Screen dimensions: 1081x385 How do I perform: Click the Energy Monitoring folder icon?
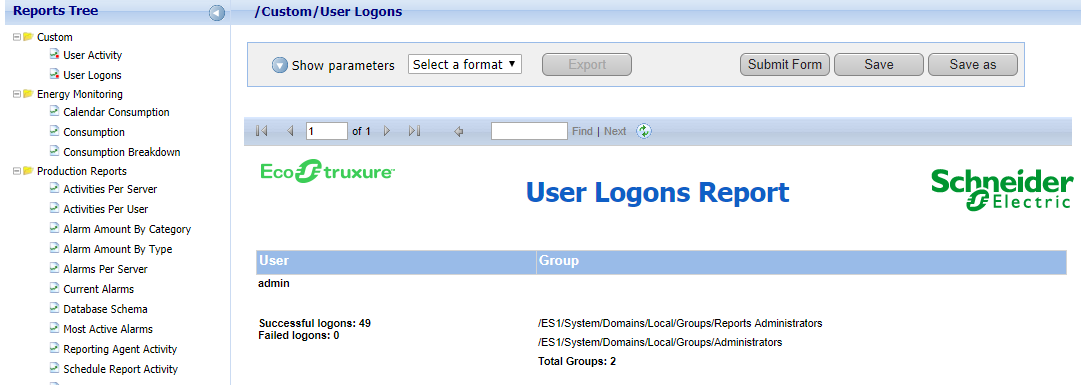point(28,94)
